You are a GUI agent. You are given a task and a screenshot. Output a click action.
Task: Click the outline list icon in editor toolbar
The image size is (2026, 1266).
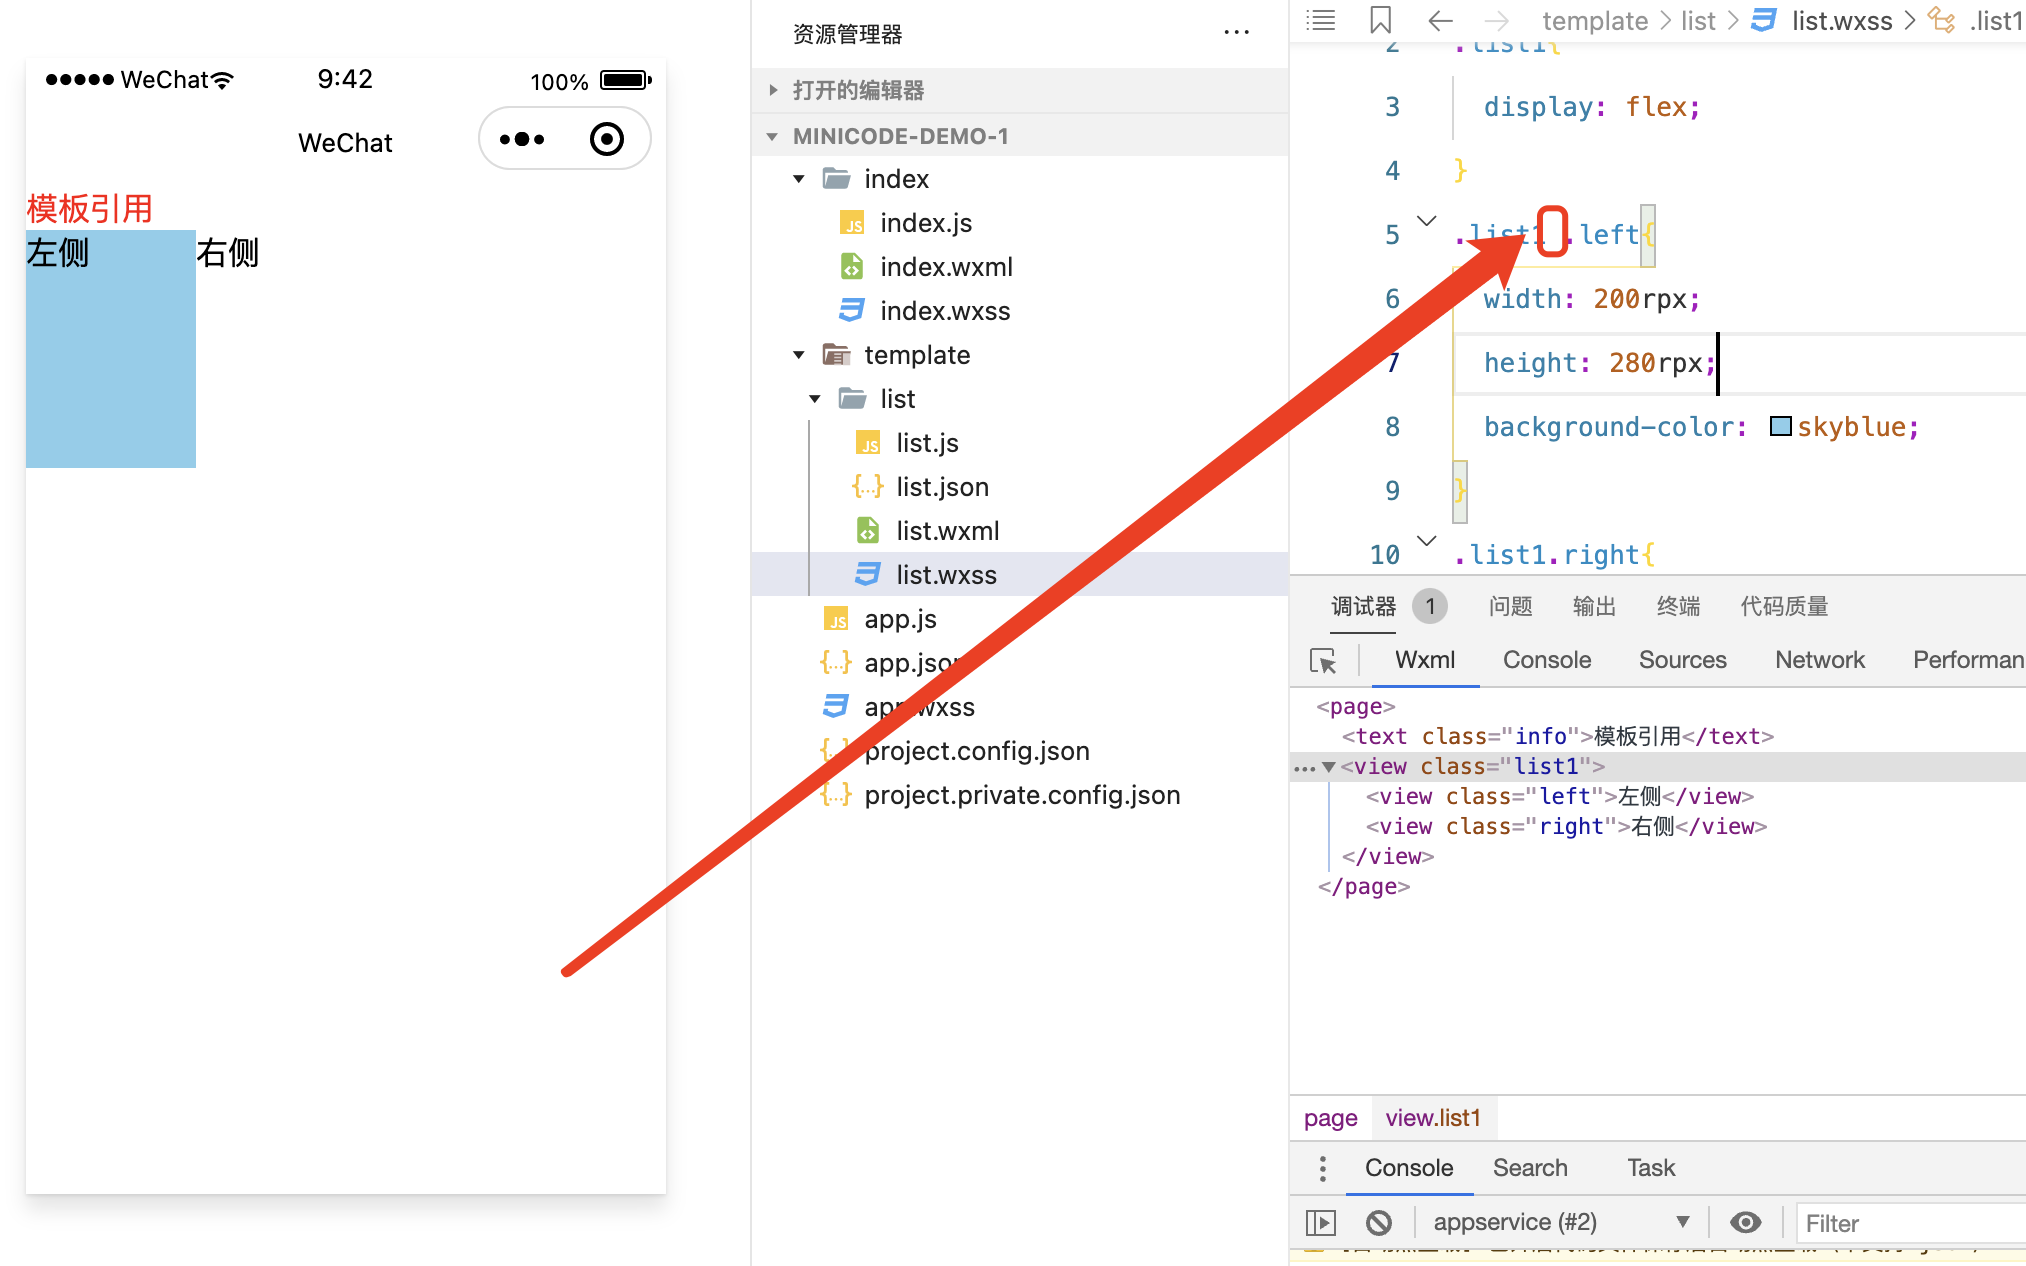click(x=1321, y=20)
